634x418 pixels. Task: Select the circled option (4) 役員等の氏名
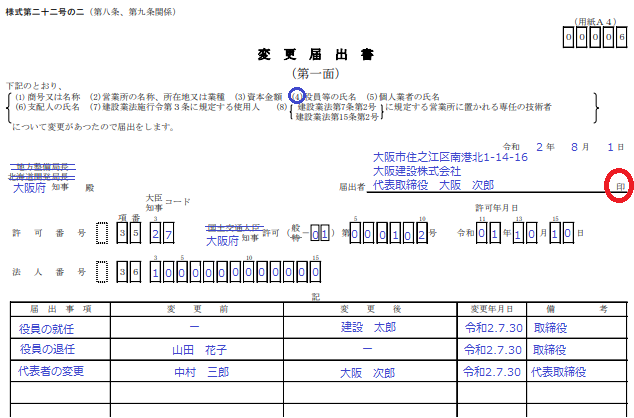pos(323,97)
